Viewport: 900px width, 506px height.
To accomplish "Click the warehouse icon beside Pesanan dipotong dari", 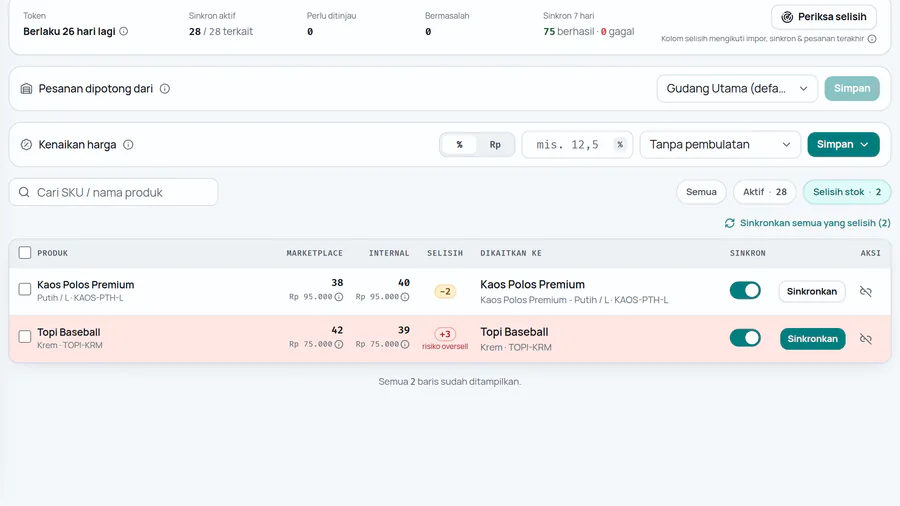I will (26, 89).
